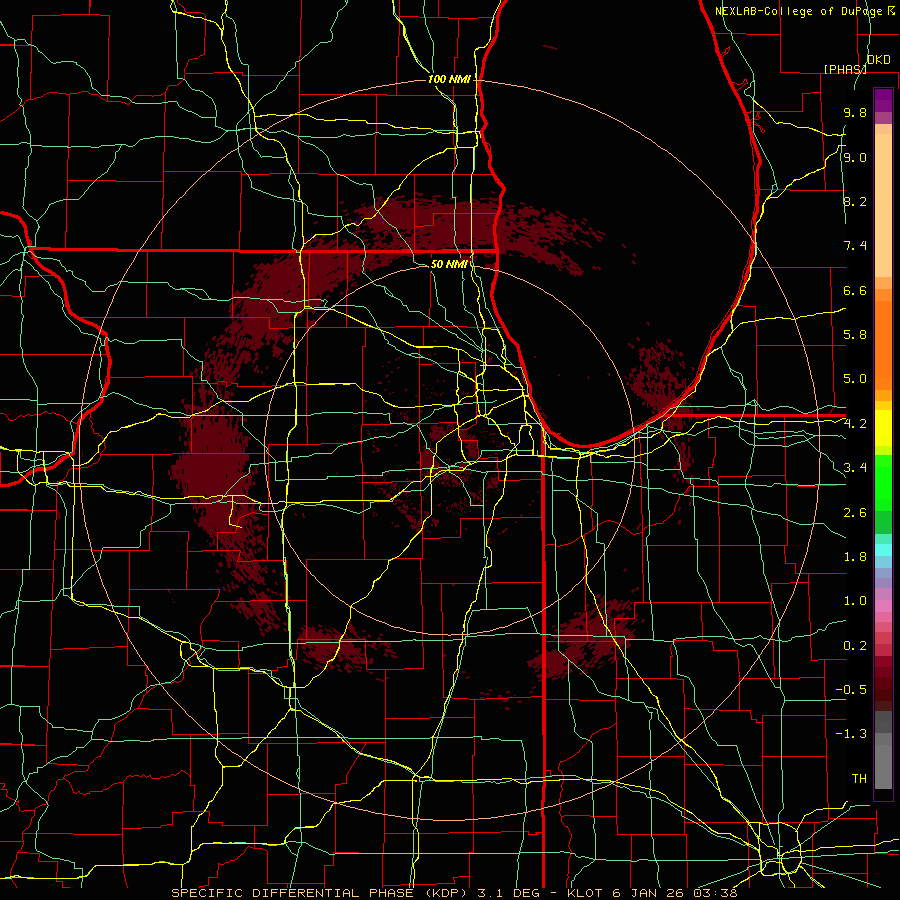Click the NEXLAB-College of DuPage label
The image size is (900, 900).
tap(801, 11)
